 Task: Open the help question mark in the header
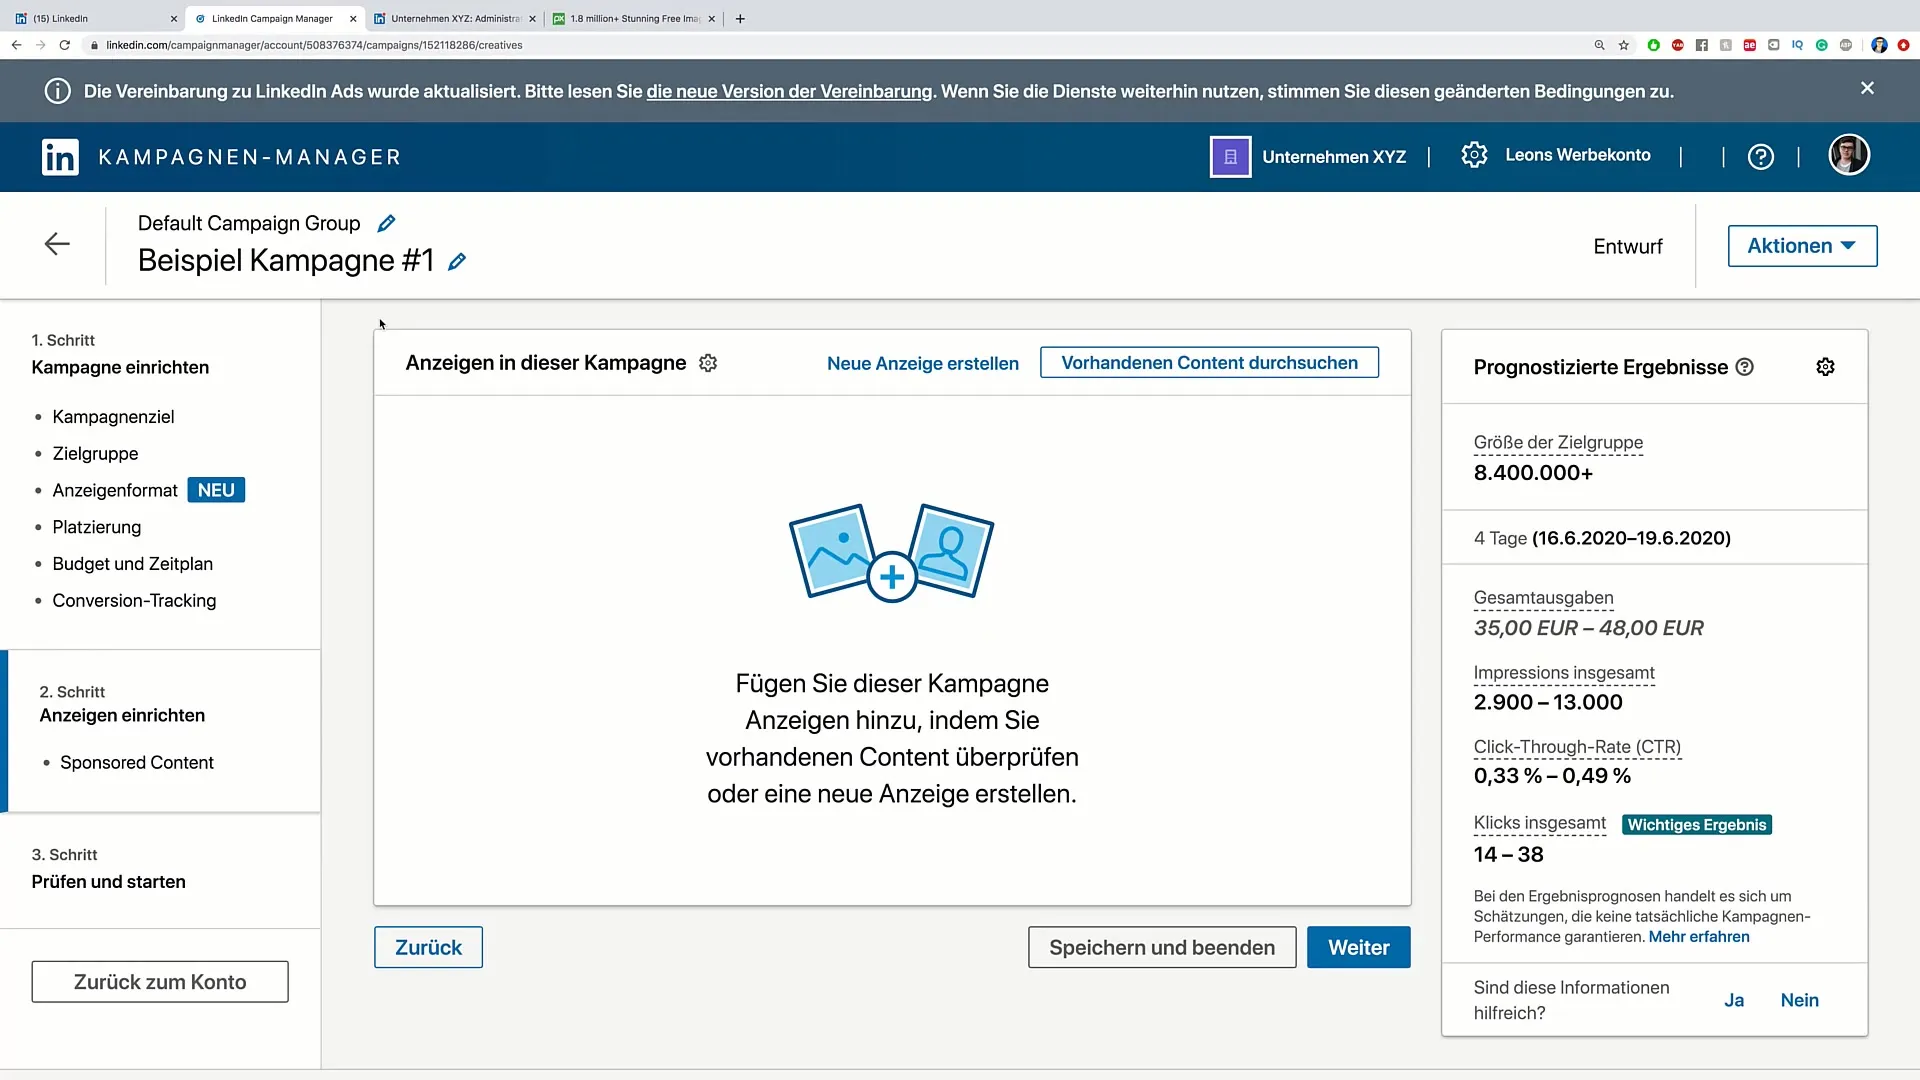pos(1761,157)
